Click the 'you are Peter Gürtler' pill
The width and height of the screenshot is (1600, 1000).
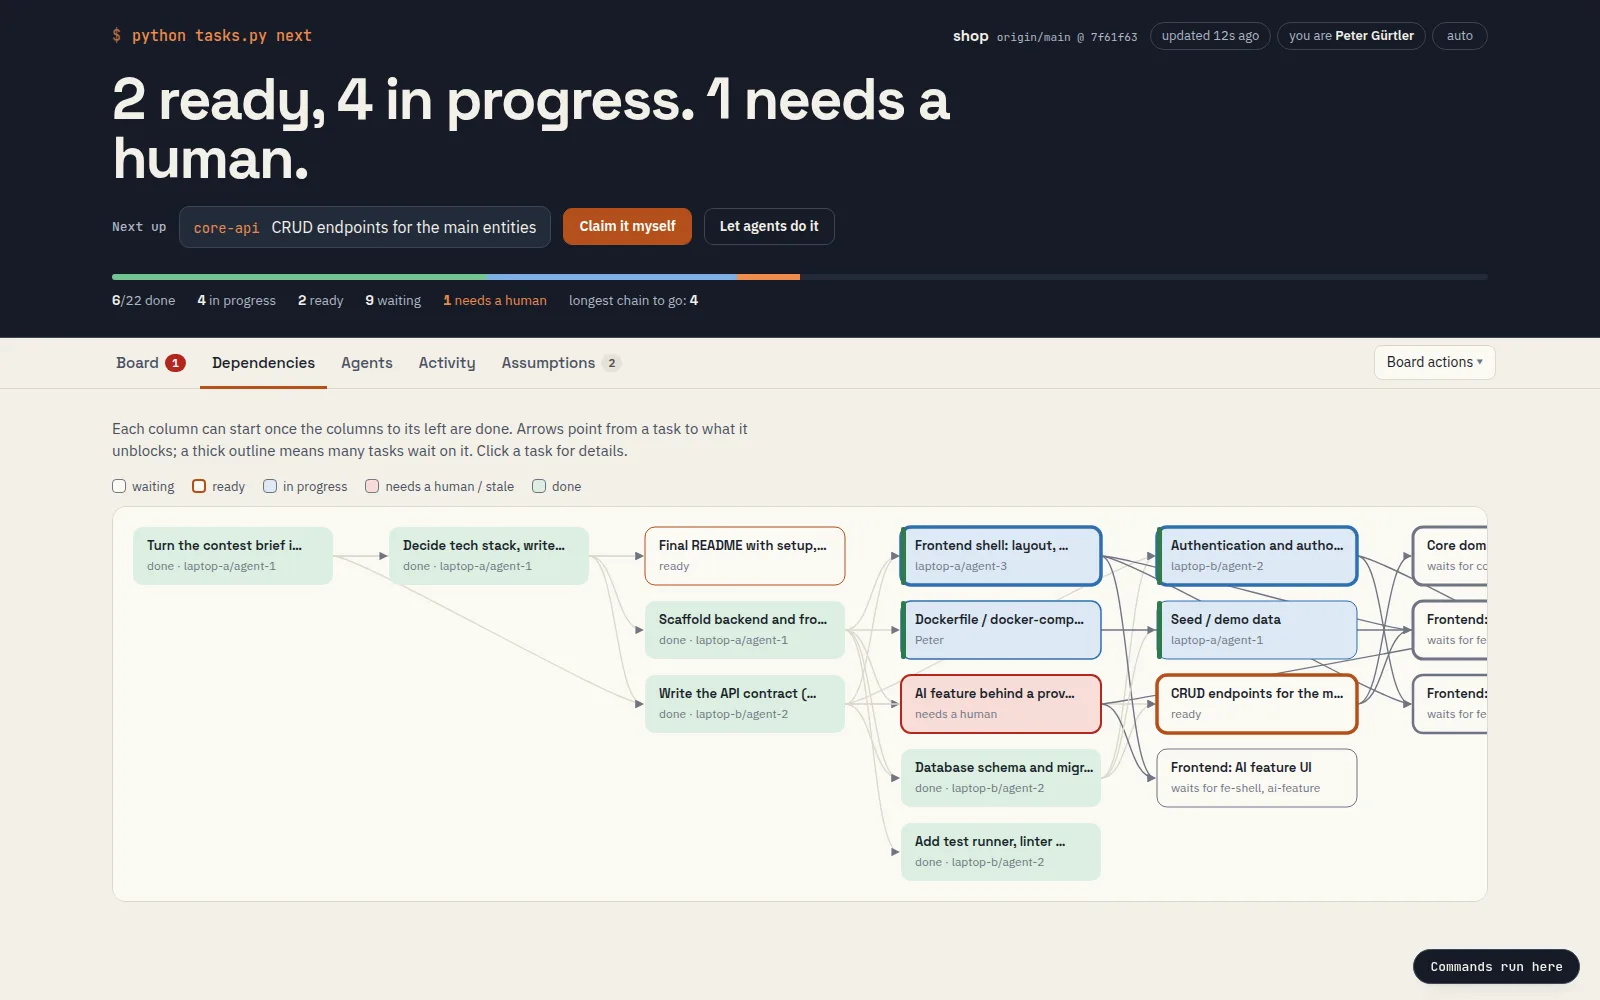click(1351, 36)
